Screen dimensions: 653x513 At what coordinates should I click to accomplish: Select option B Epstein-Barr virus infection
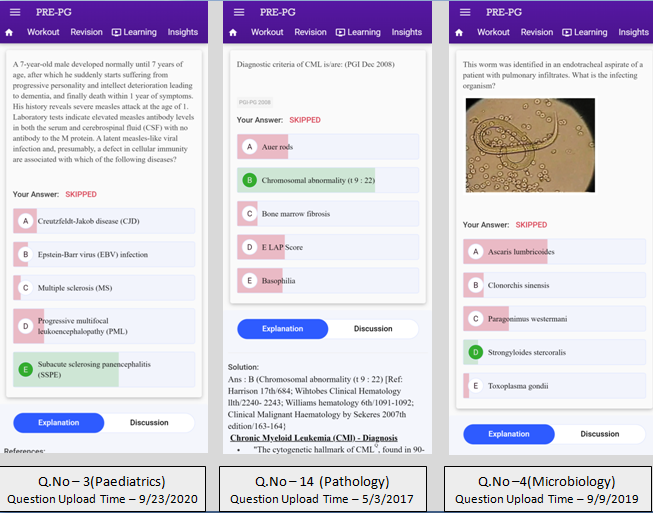[x=104, y=254]
